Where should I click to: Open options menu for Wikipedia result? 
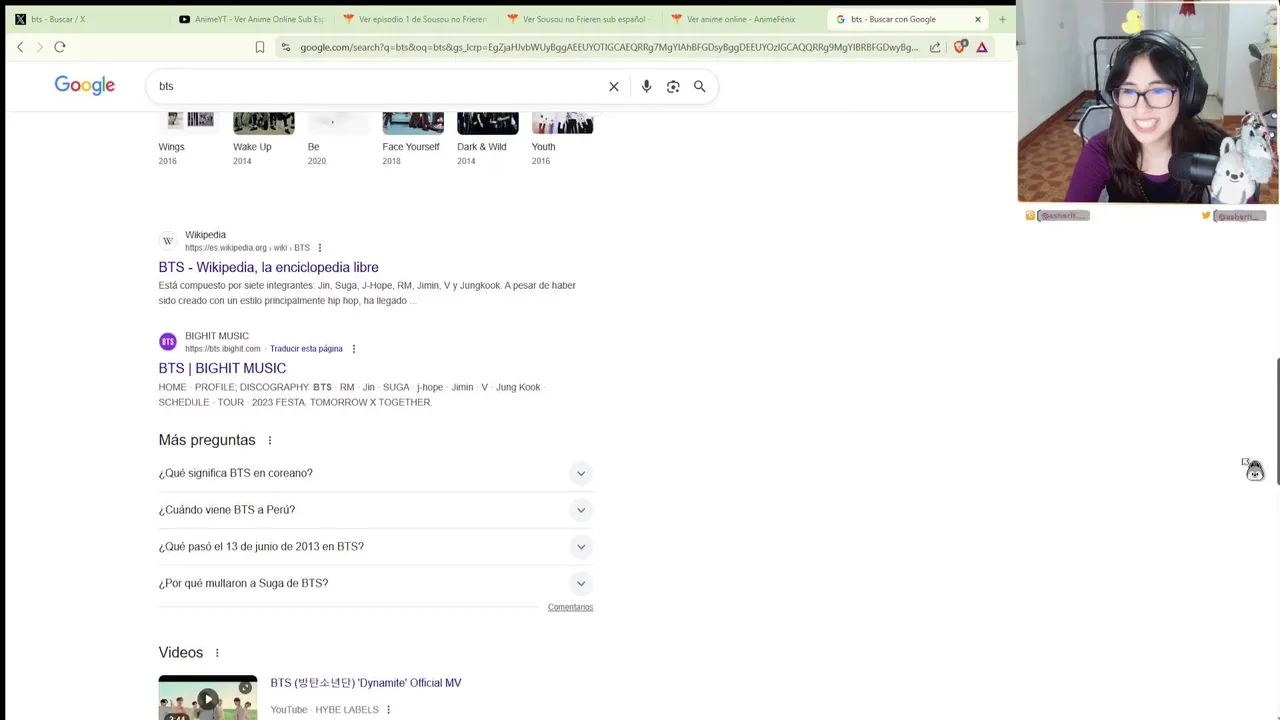tap(320, 248)
